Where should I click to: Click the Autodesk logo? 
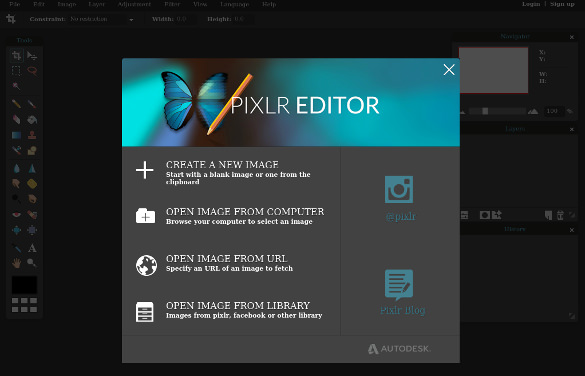399,349
